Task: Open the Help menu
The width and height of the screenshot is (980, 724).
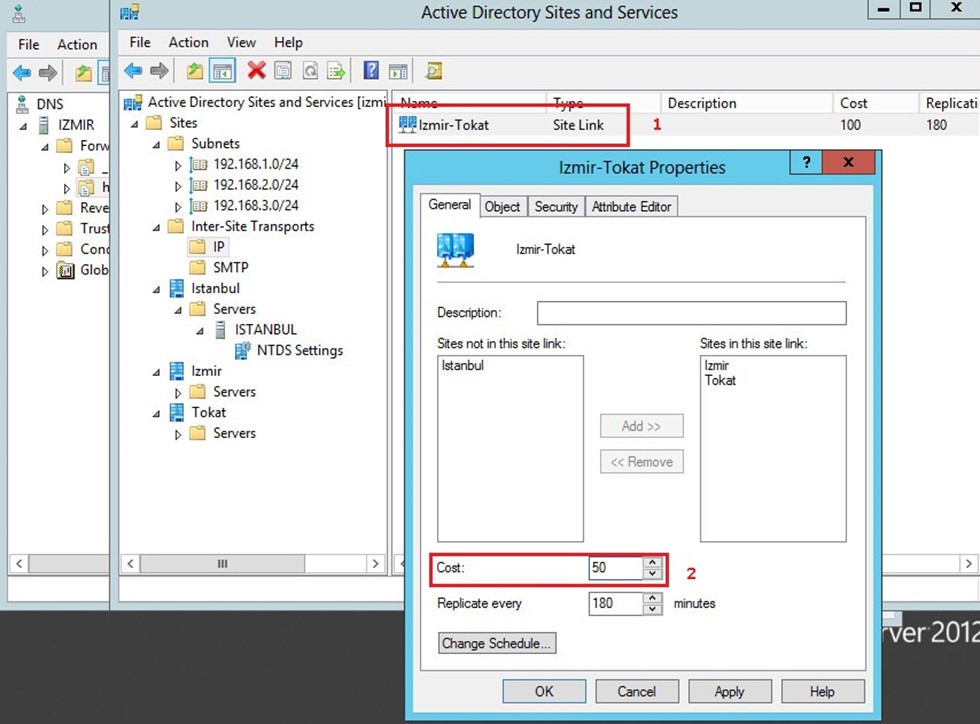Action: pyautogui.click(x=288, y=42)
